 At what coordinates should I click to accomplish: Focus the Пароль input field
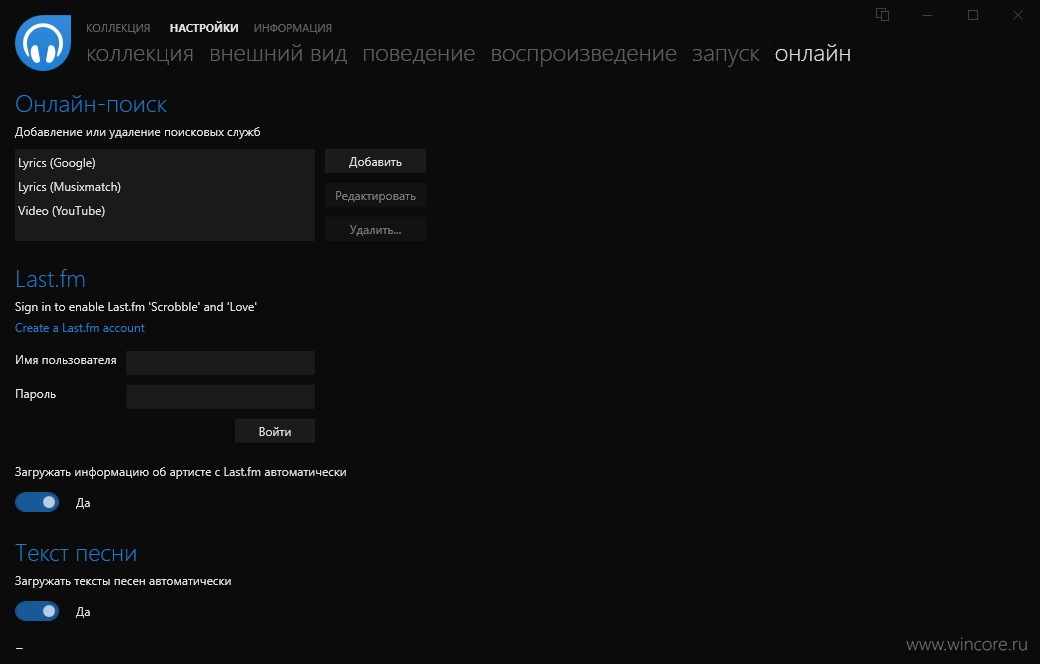pos(220,396)
